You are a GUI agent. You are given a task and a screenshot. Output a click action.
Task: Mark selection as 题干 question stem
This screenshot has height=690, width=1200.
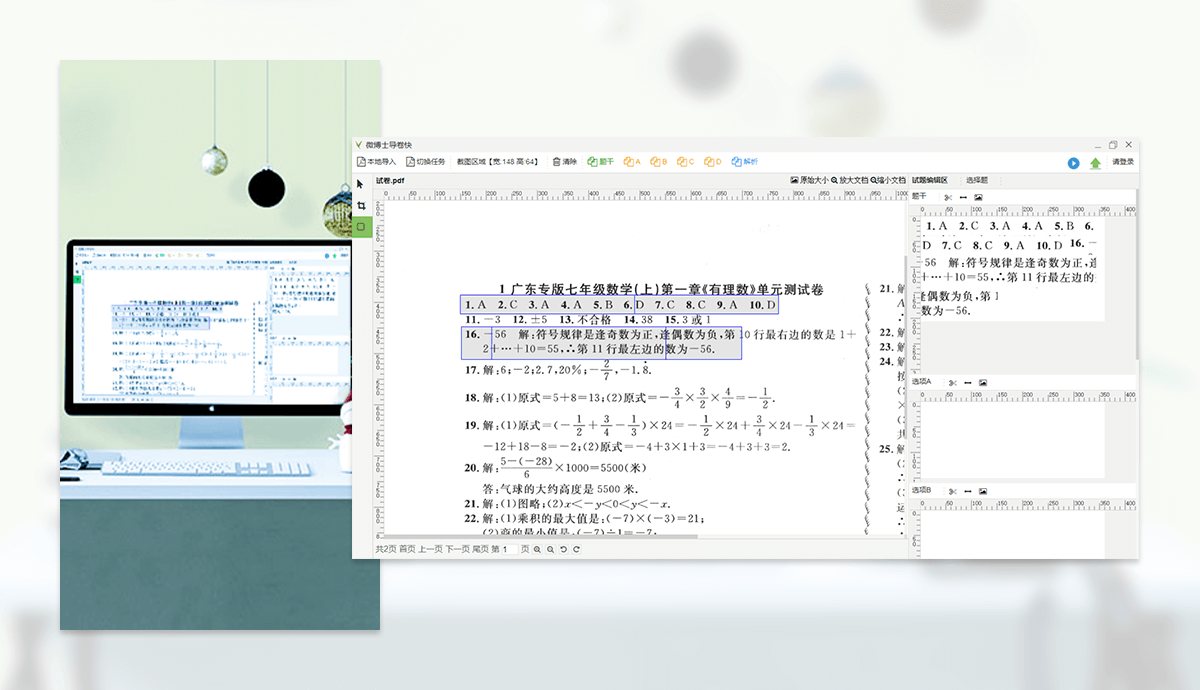601,161
